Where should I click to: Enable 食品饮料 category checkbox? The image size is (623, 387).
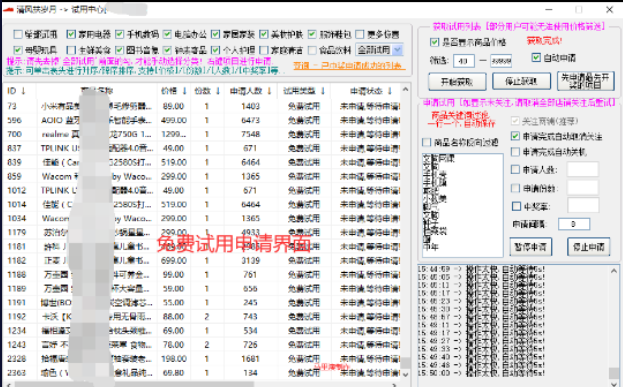click(312, 50)
